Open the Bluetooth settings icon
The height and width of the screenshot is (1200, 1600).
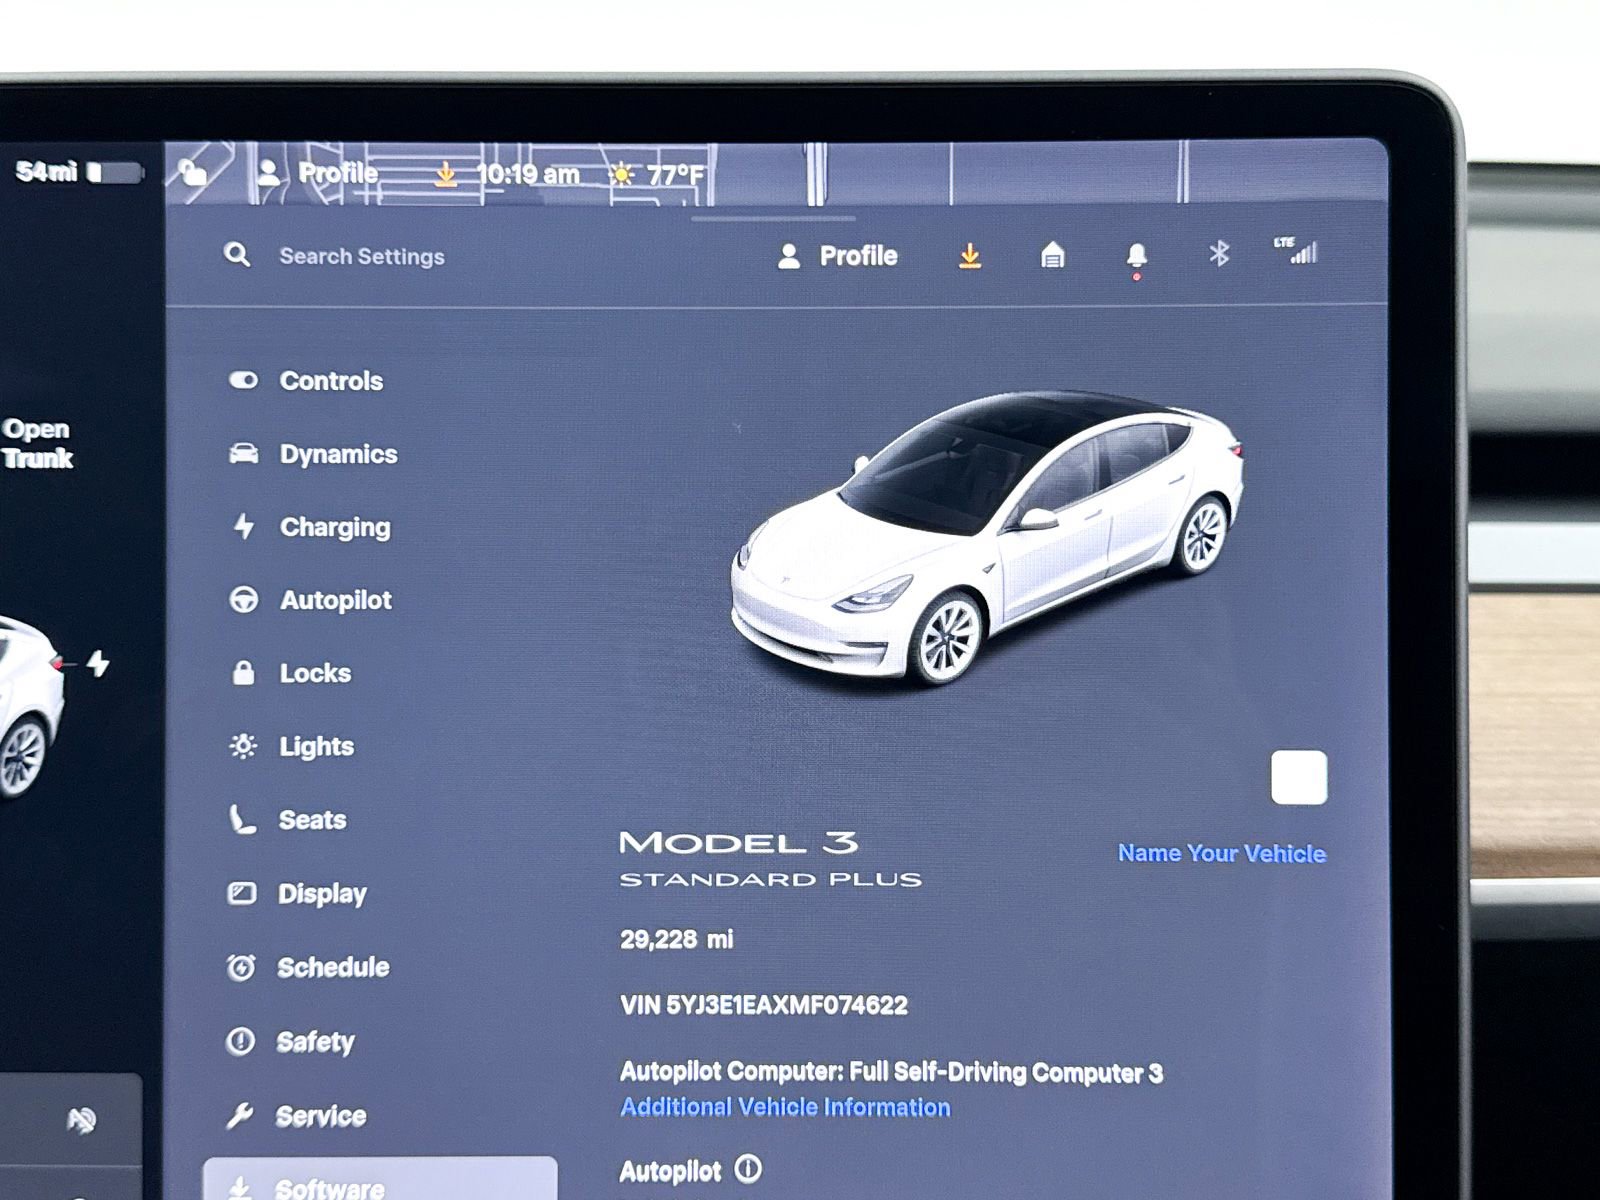click(1218, 254)
